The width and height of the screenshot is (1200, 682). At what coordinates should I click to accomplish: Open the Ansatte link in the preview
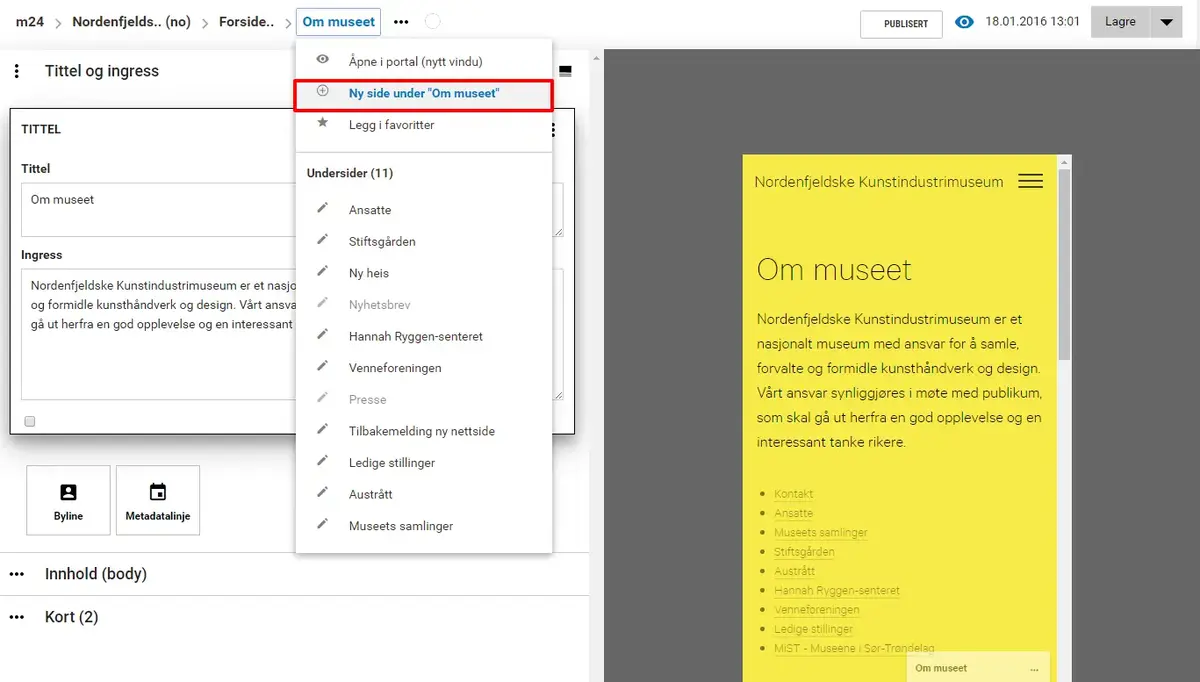tap(794, 513)
